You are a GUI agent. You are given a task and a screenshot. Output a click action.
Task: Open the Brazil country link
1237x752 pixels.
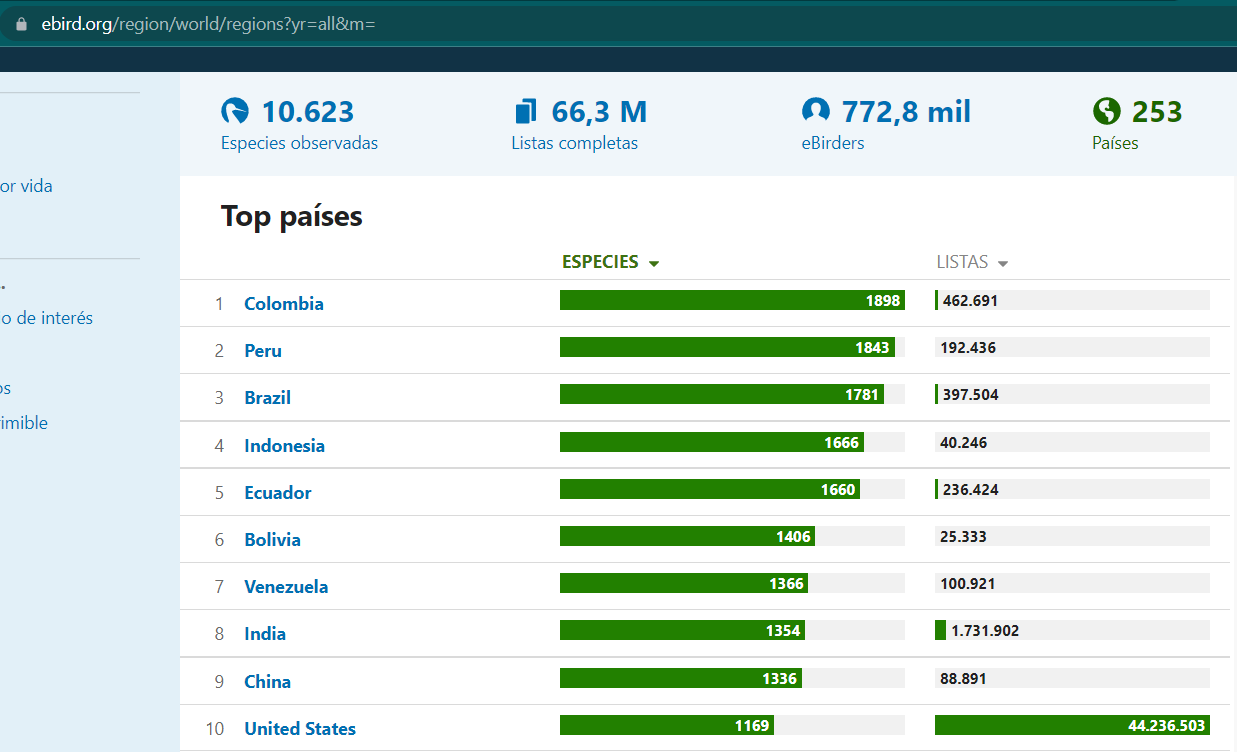pos(267,397)
